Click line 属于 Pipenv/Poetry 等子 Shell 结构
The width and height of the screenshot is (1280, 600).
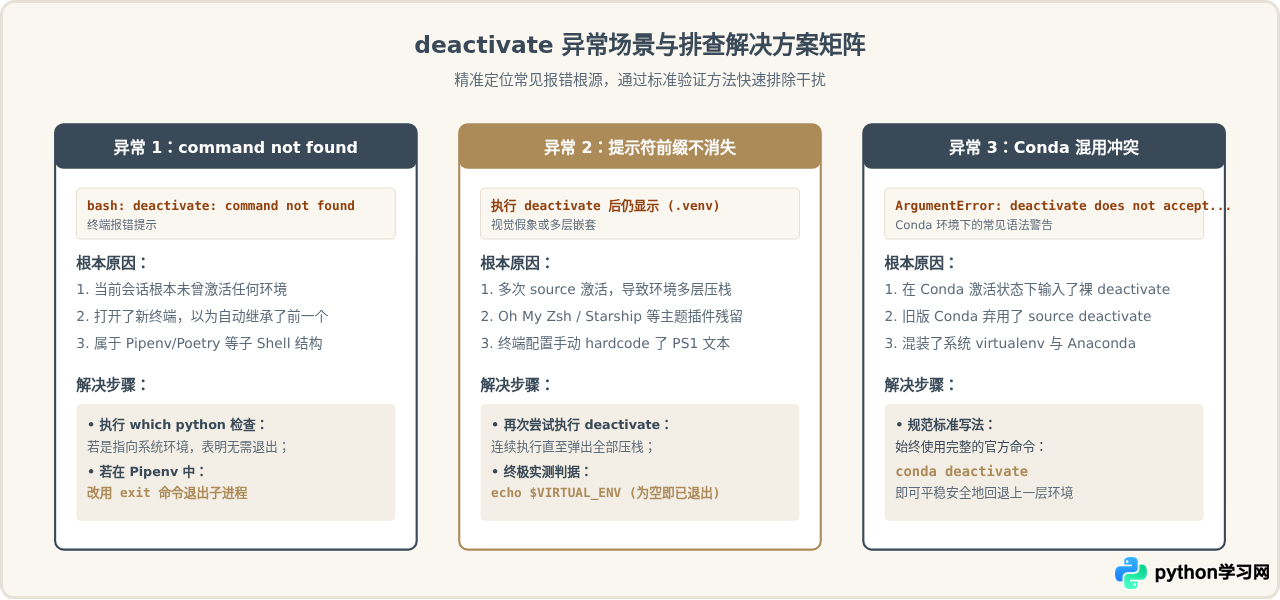point(200,343)
